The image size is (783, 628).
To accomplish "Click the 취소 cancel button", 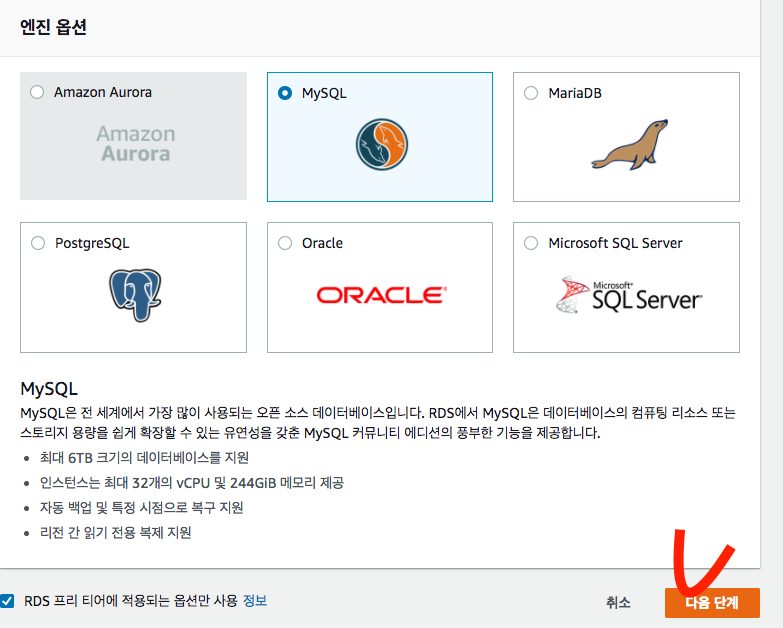I will click(618, 603).
